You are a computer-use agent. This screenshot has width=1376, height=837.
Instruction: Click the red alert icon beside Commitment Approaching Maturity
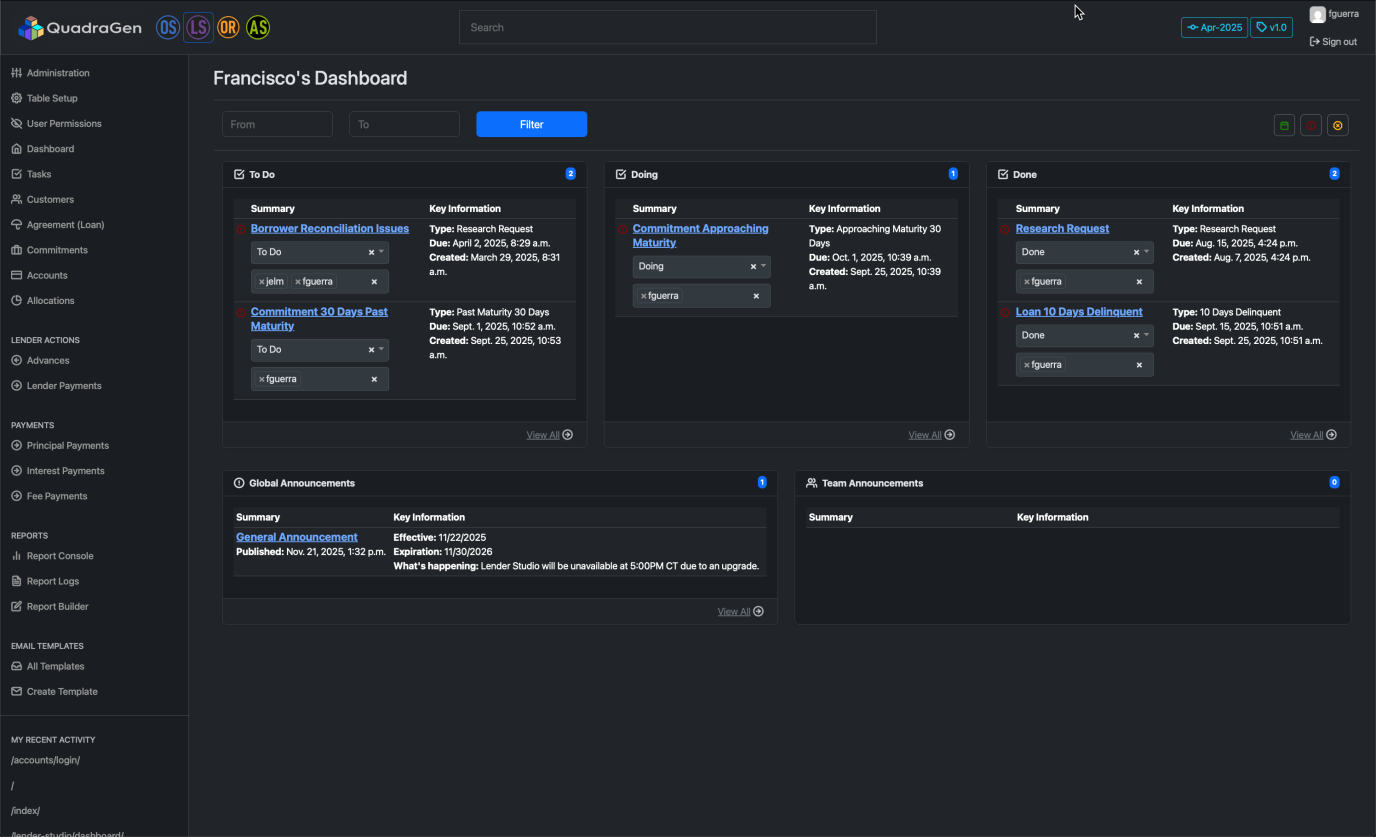point(623,229)
